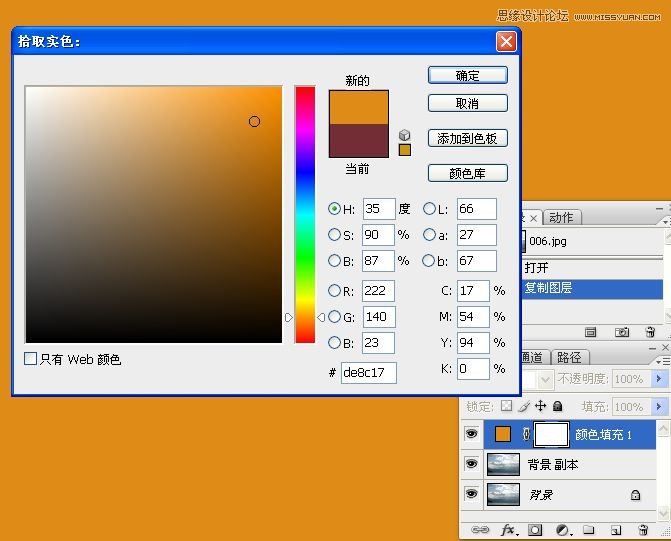Click the lock icon on 背景 layer
Screen dimensions: 671x541
[x=635, y=495]
